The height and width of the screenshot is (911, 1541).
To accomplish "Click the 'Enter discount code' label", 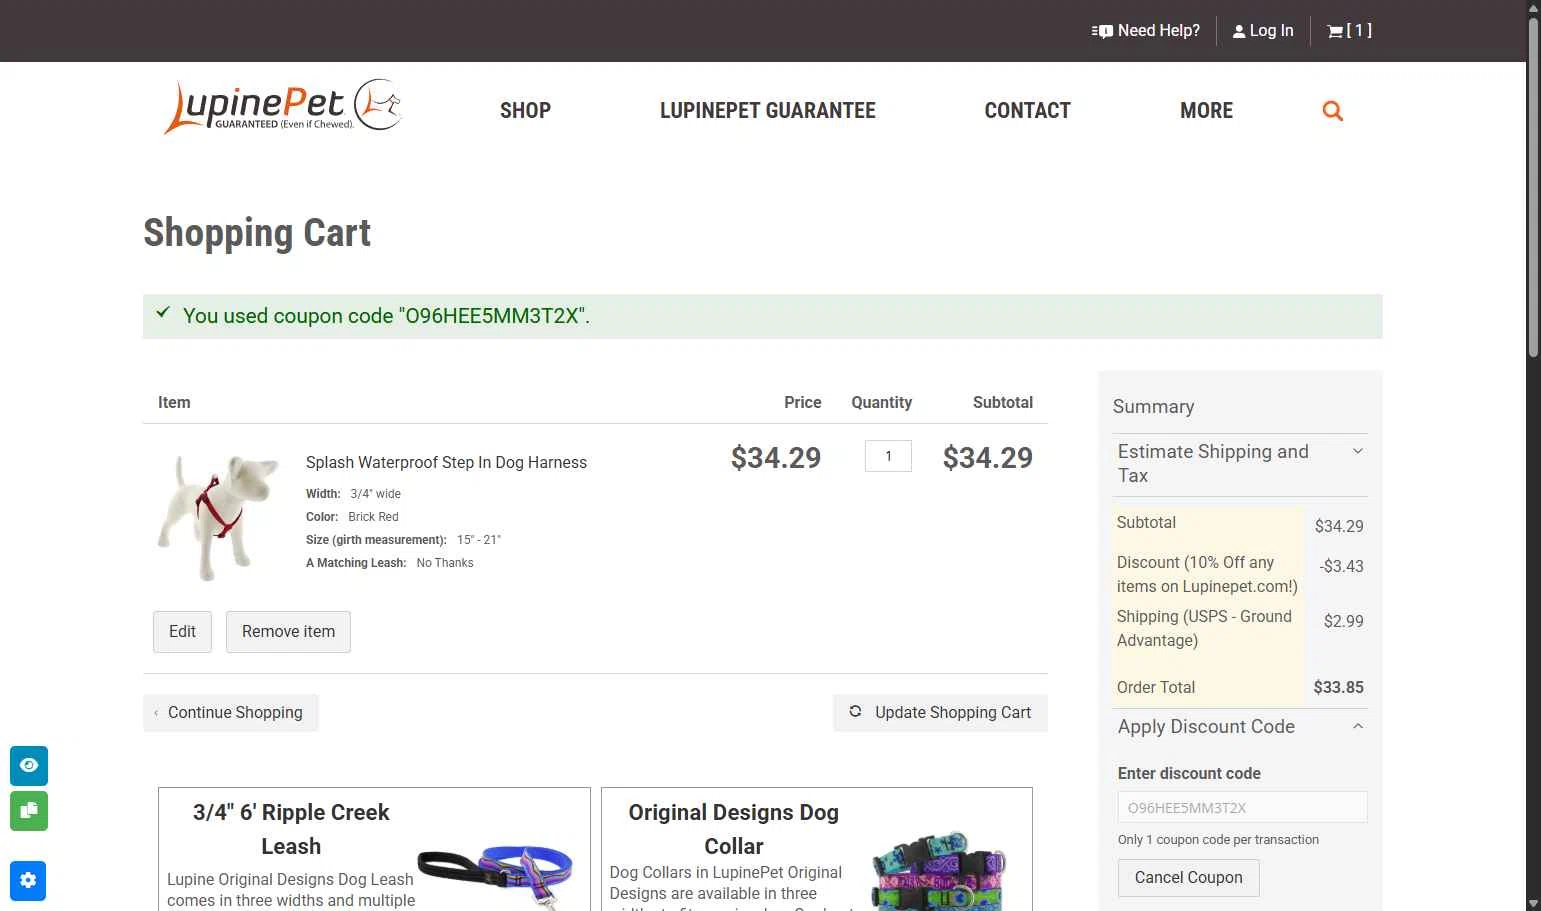I will pos(1189,773).
